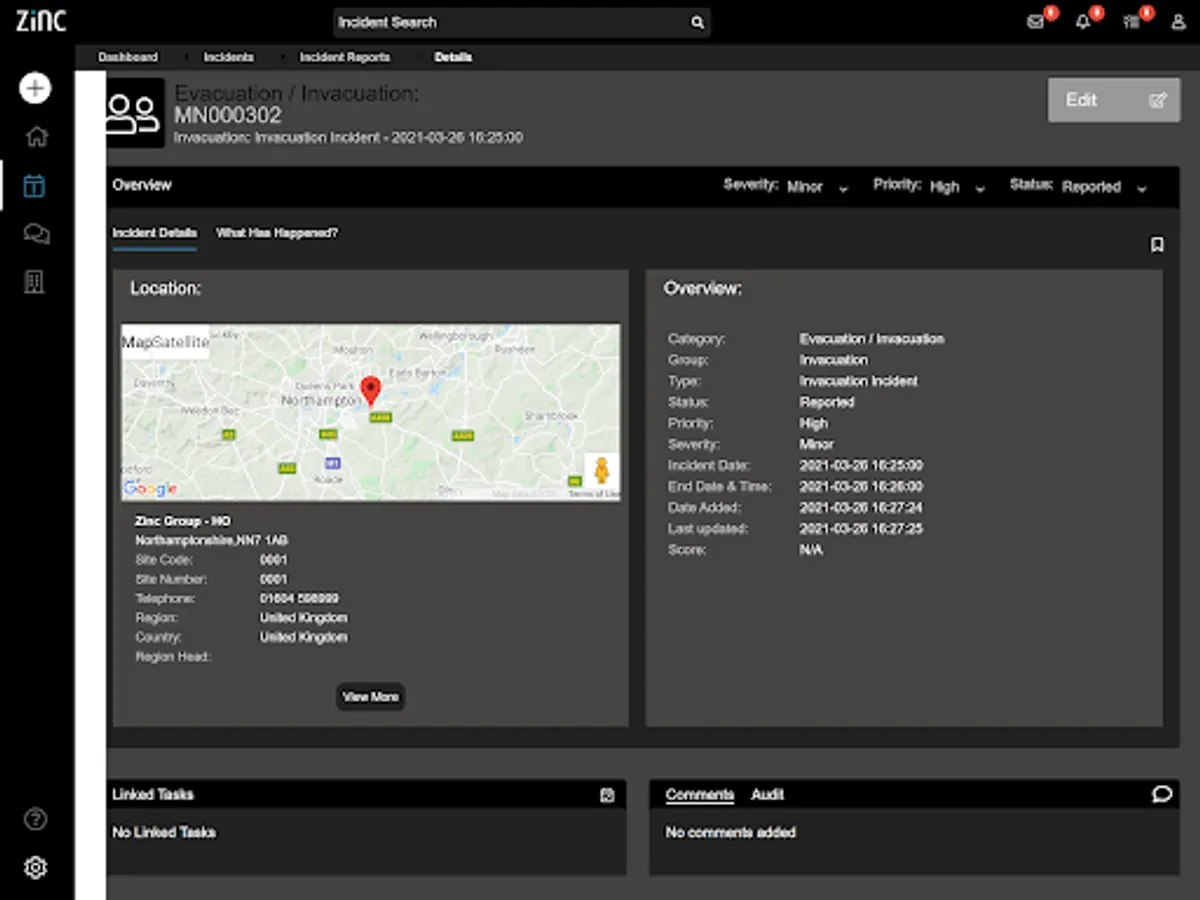Click the plus add-new icon in sidebar
Viewport: 1200px width, 900px height.
tap(35, 88)
